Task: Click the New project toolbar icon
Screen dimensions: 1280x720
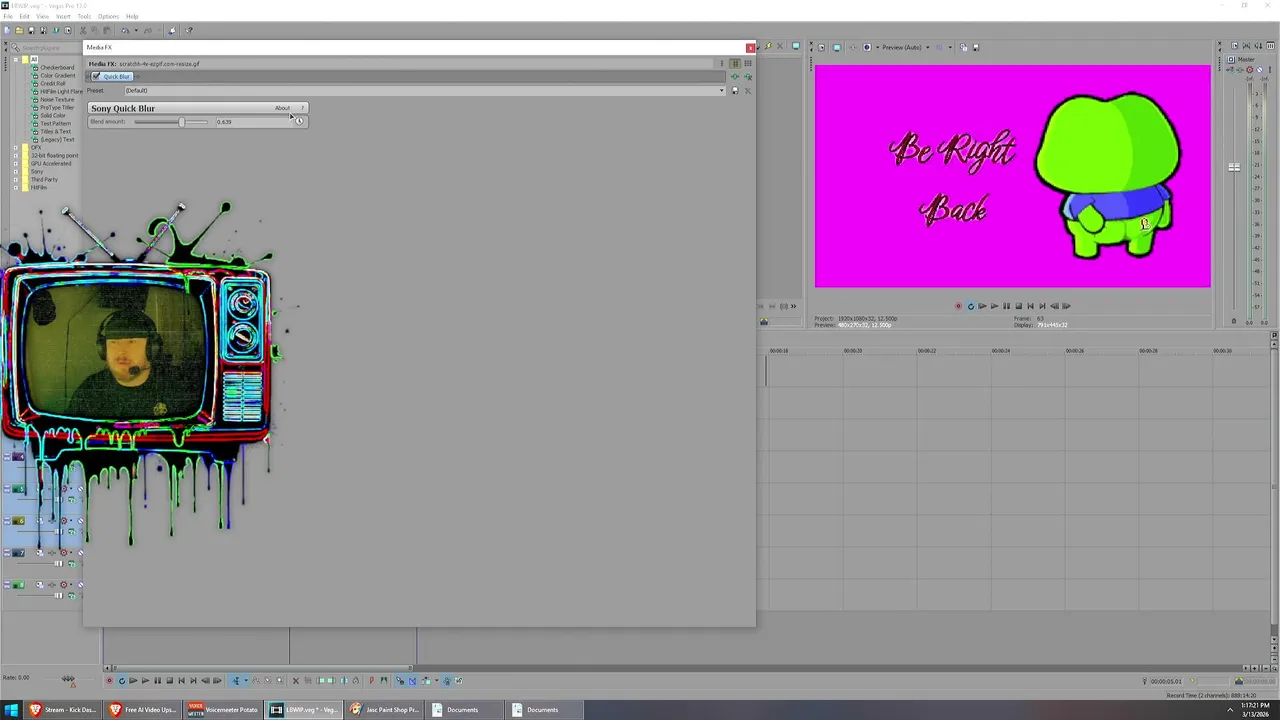Action: tap(7, 30)
